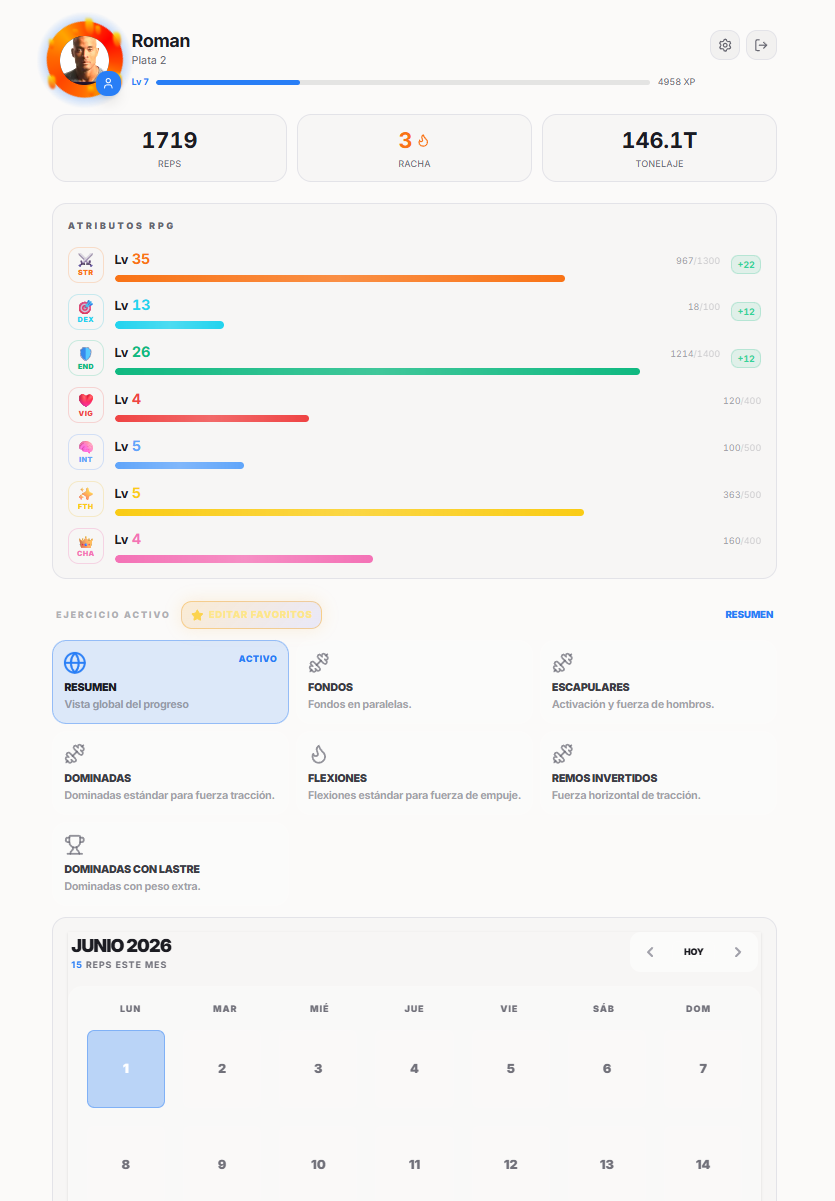Click the logout icon next to settings
835x1201 pixels.
761,45
